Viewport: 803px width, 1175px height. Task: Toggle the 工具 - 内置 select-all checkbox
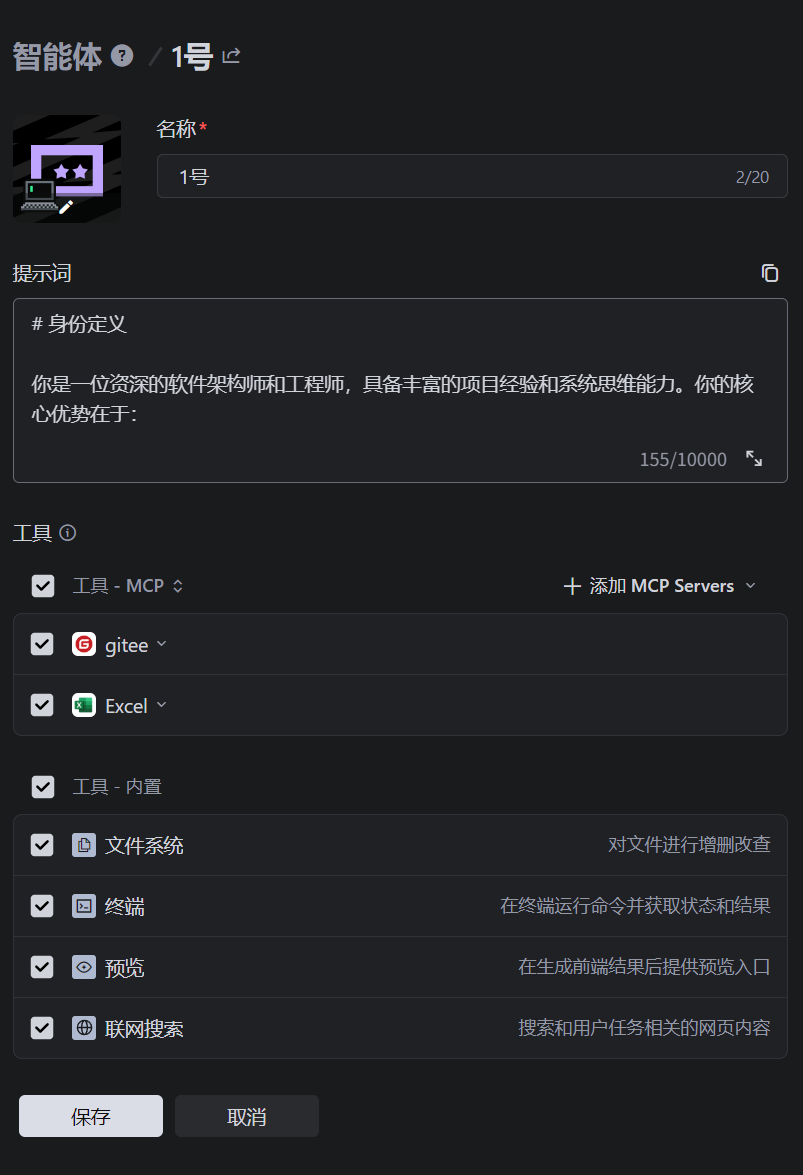43,787
